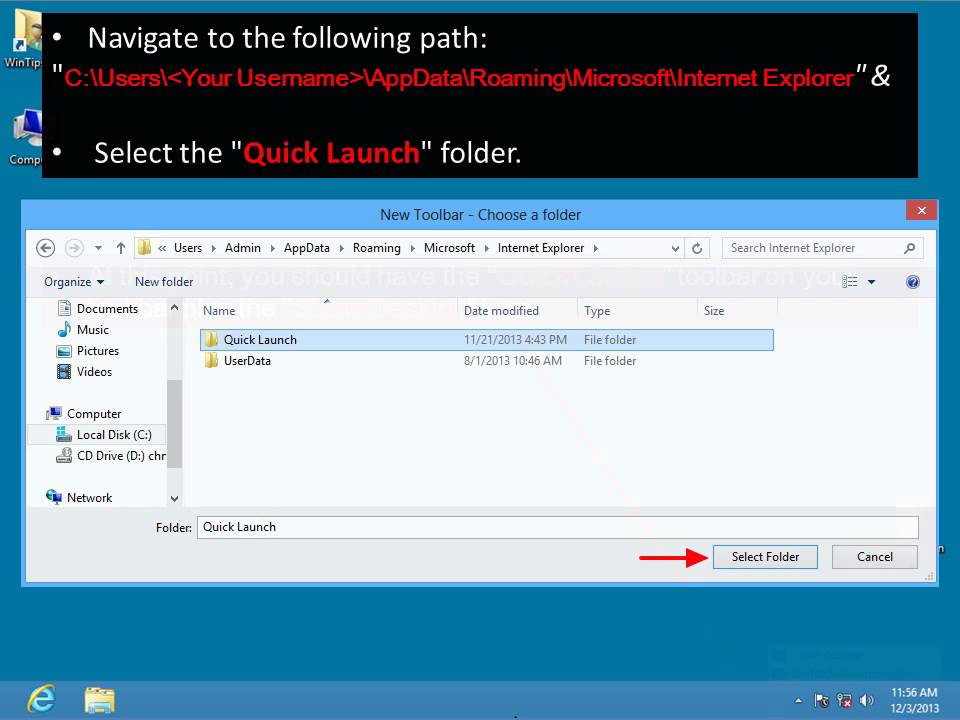Click the speaker volume icon in system tray
This screenshot has height=720, width=960.
pyautogui.click(x=866, y=700)
